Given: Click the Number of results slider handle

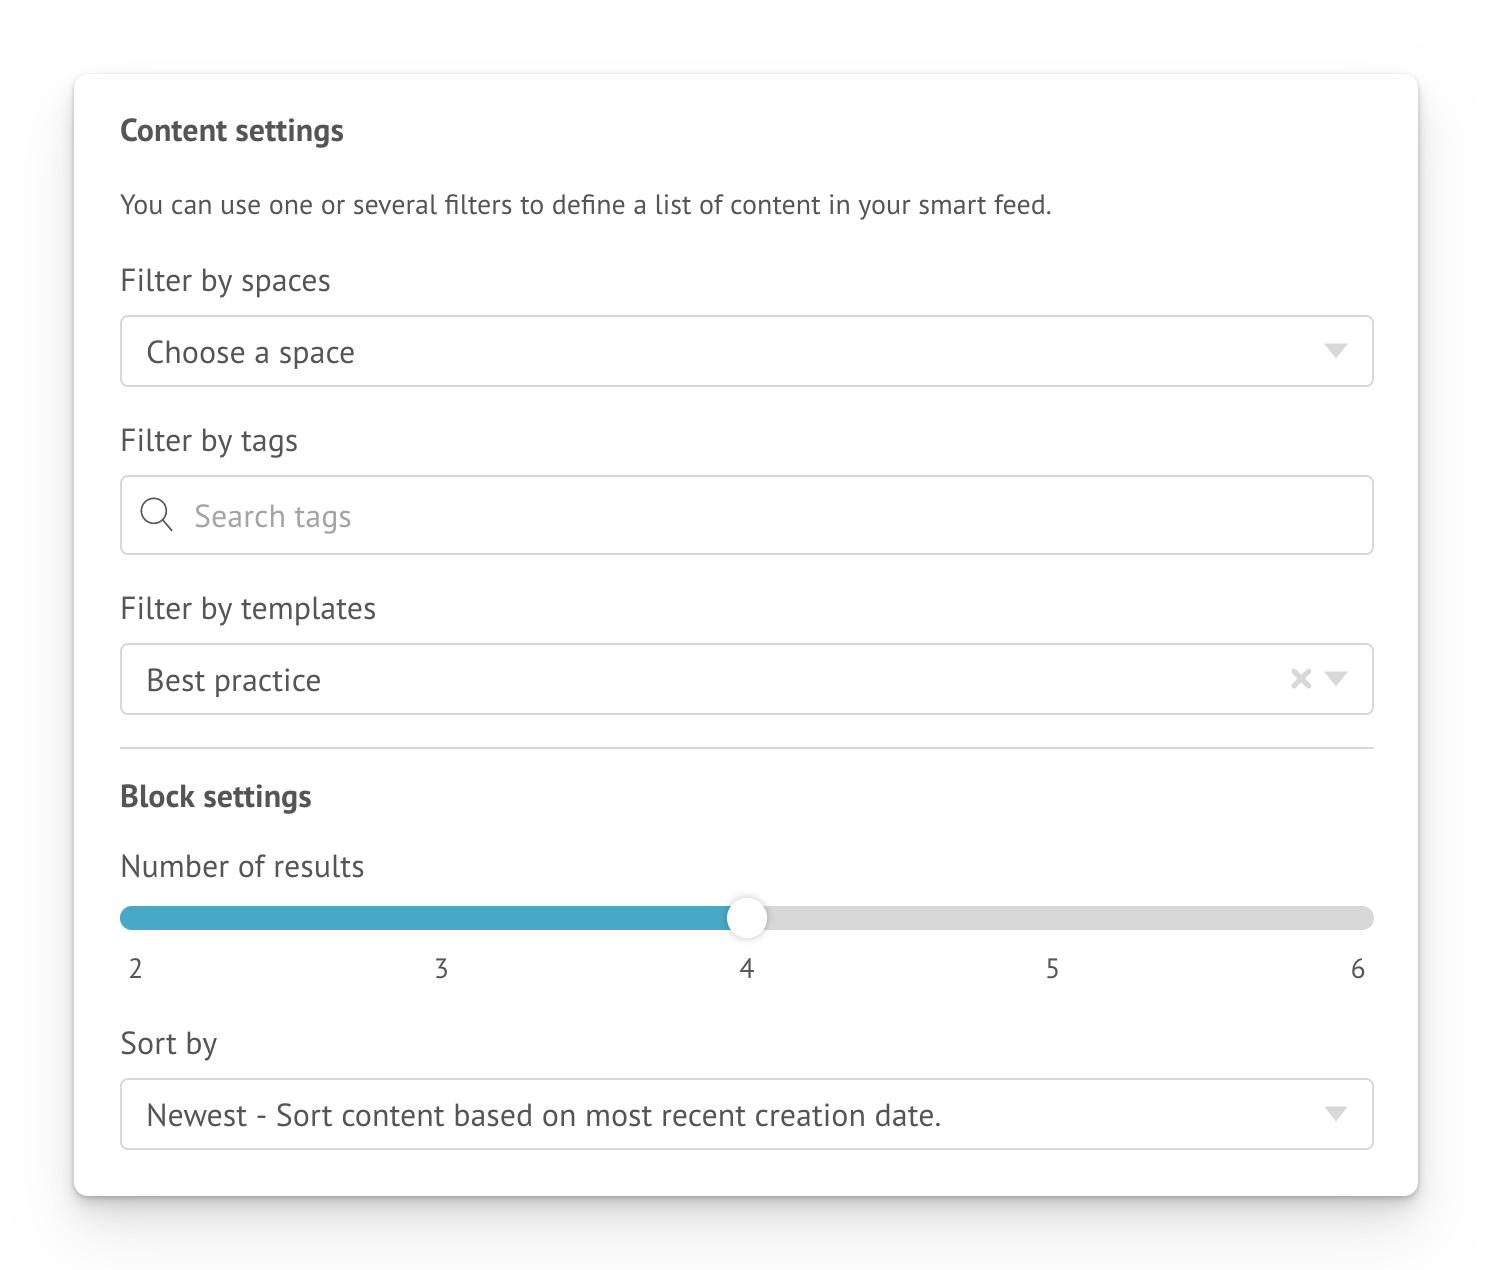Looking at the screenshot, I should point(746,918).
